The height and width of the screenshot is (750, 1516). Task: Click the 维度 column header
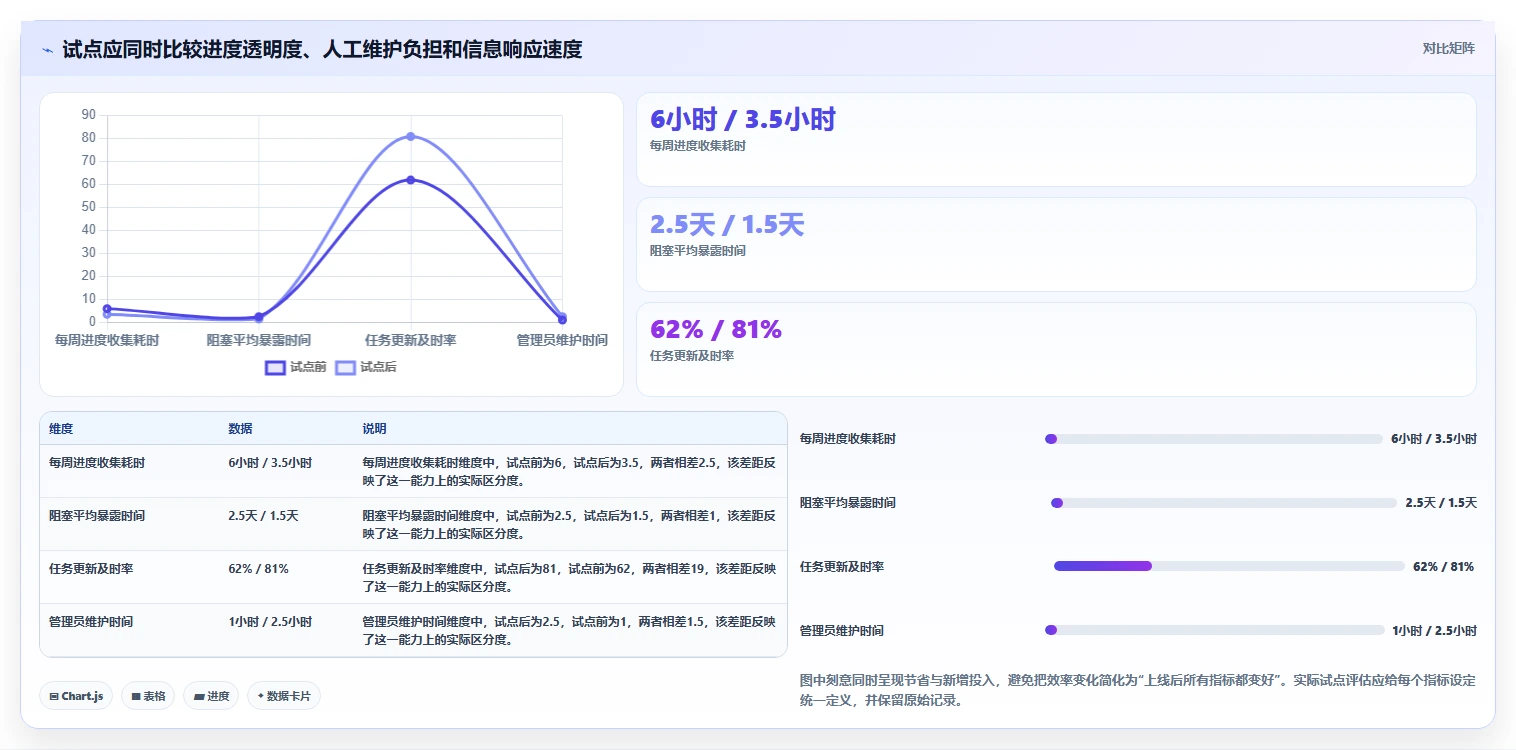[x=61, y=429]
